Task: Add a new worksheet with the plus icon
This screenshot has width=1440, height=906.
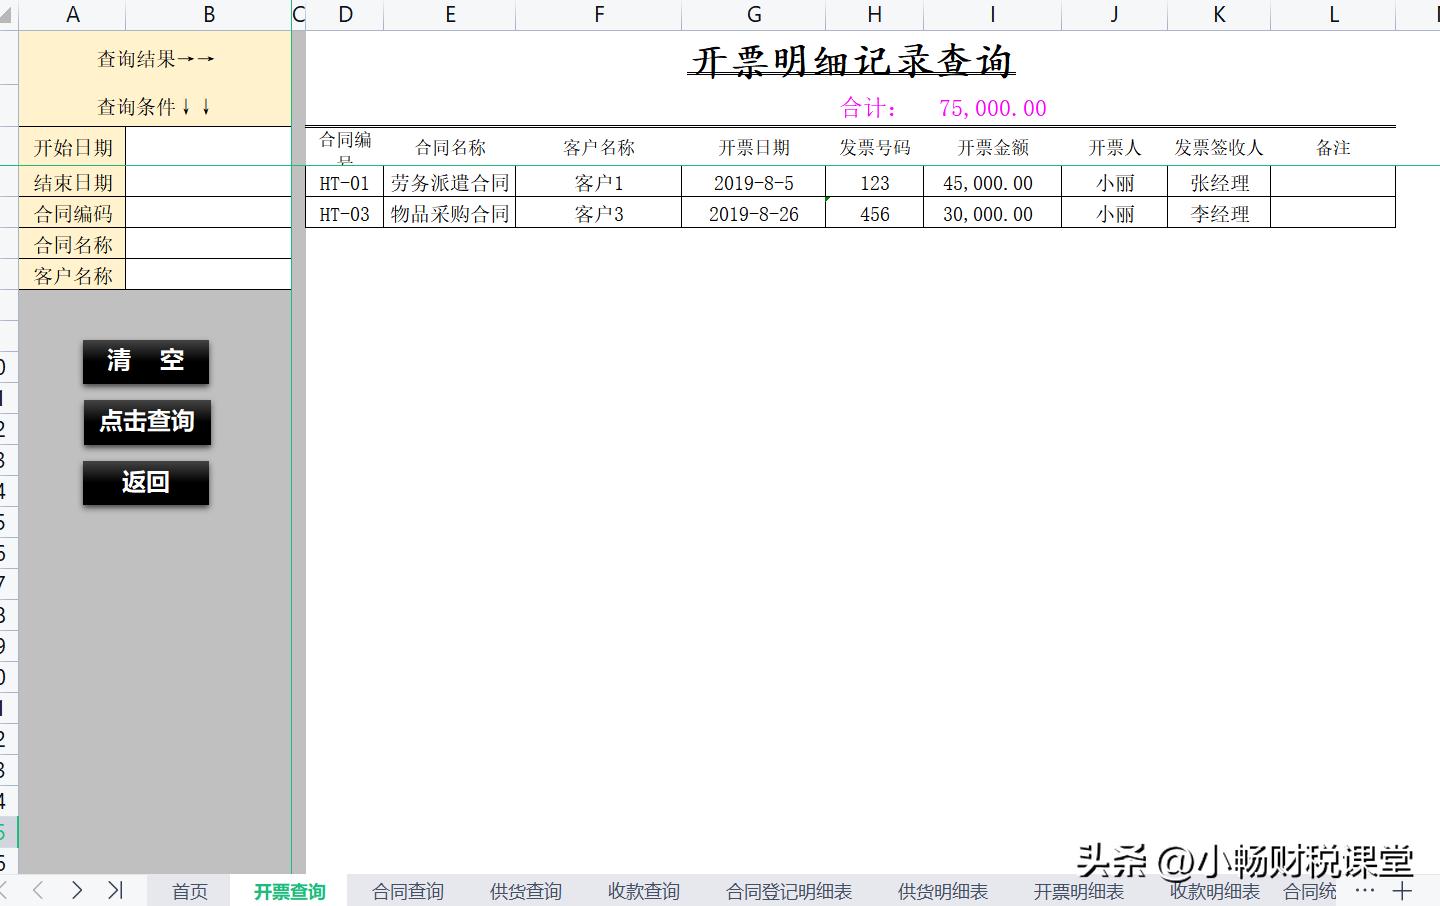Action: [1403, 890]
